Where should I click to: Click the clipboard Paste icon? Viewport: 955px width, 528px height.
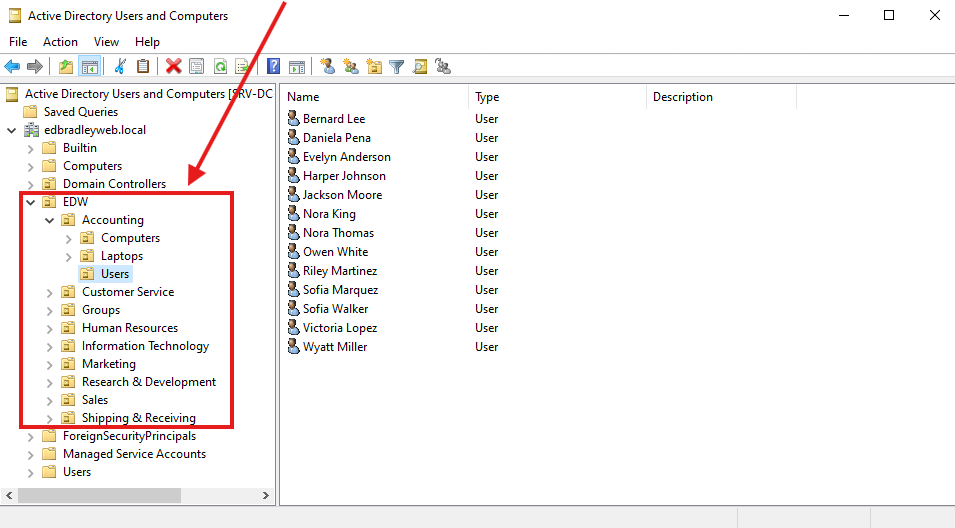[x=143, y=66]
